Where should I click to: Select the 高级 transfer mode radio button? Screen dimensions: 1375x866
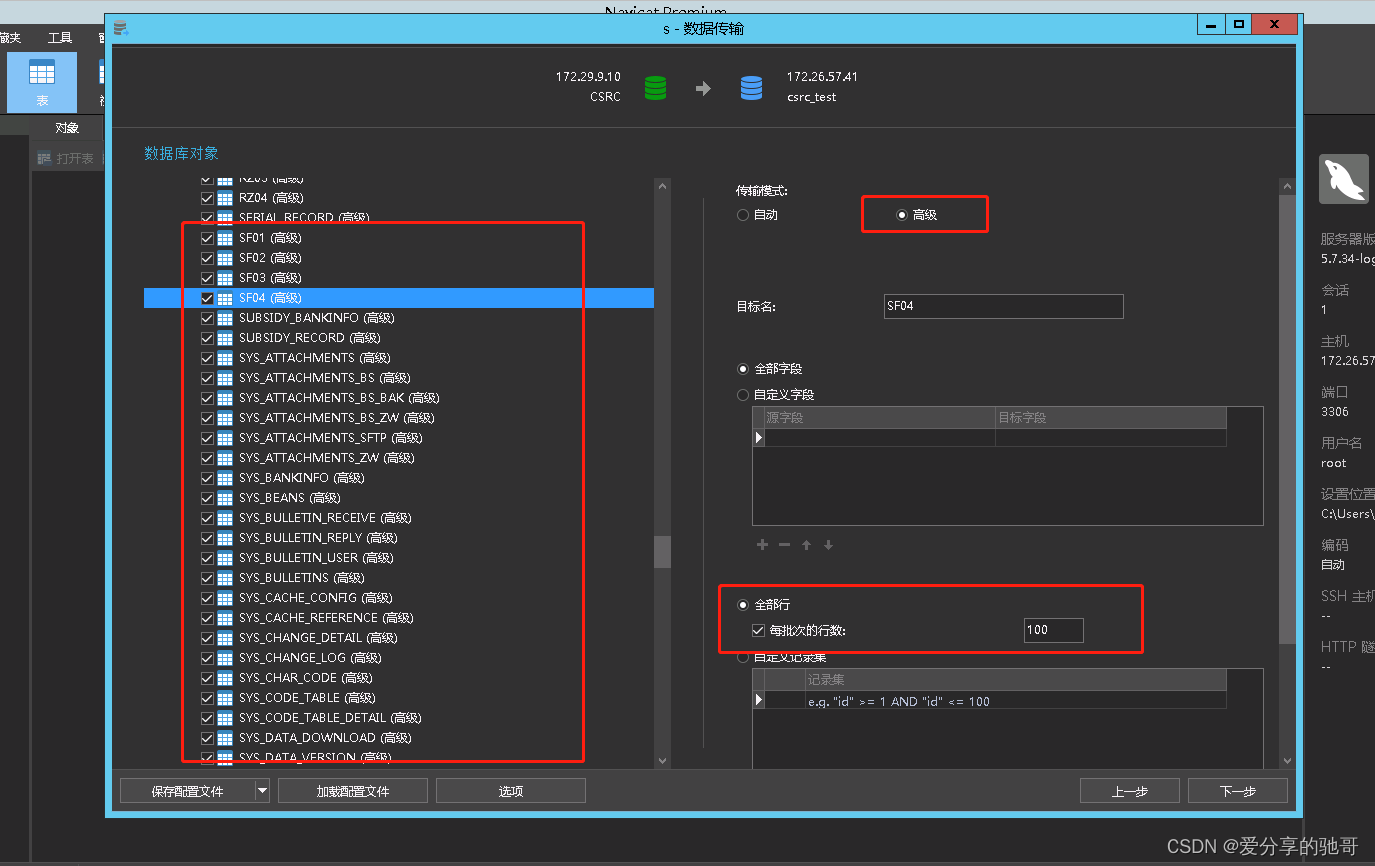pos(901,215)
